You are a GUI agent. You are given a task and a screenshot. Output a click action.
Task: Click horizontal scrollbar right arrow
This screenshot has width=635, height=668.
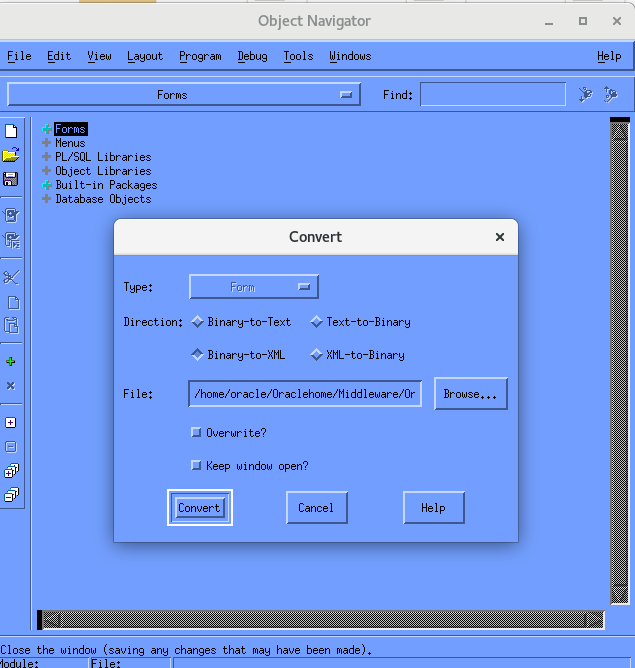(595, 619)
